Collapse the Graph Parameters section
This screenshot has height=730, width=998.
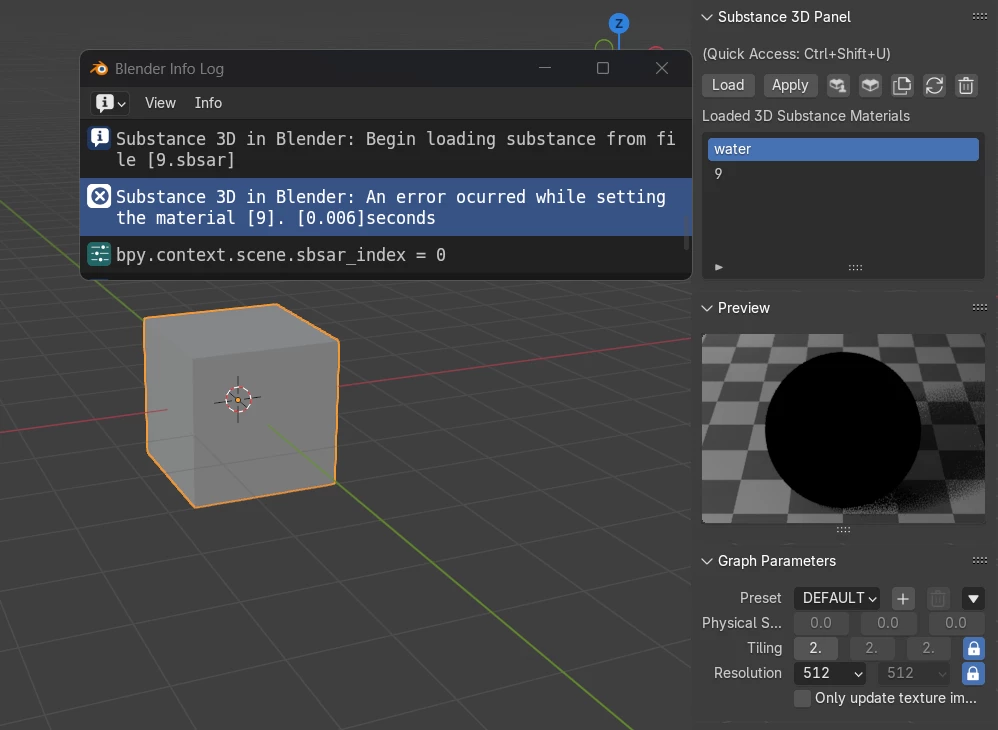(706, 561)
